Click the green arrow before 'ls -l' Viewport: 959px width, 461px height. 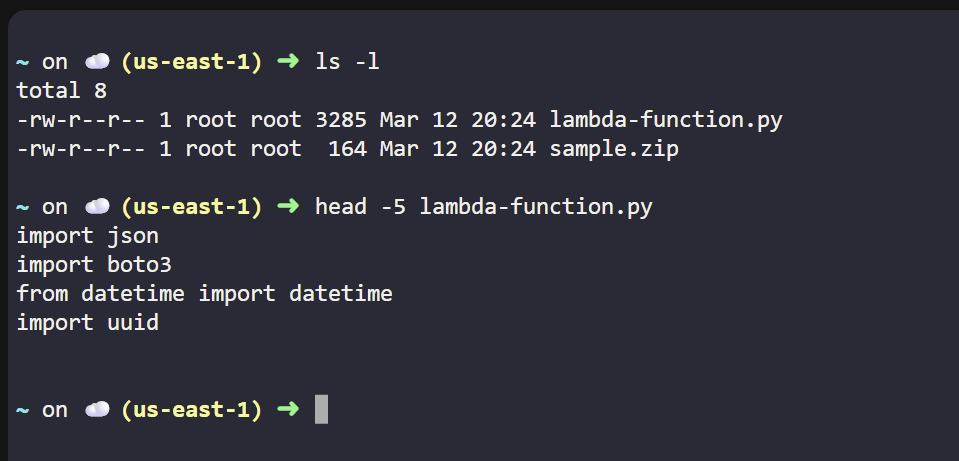[x=288, y=62]
